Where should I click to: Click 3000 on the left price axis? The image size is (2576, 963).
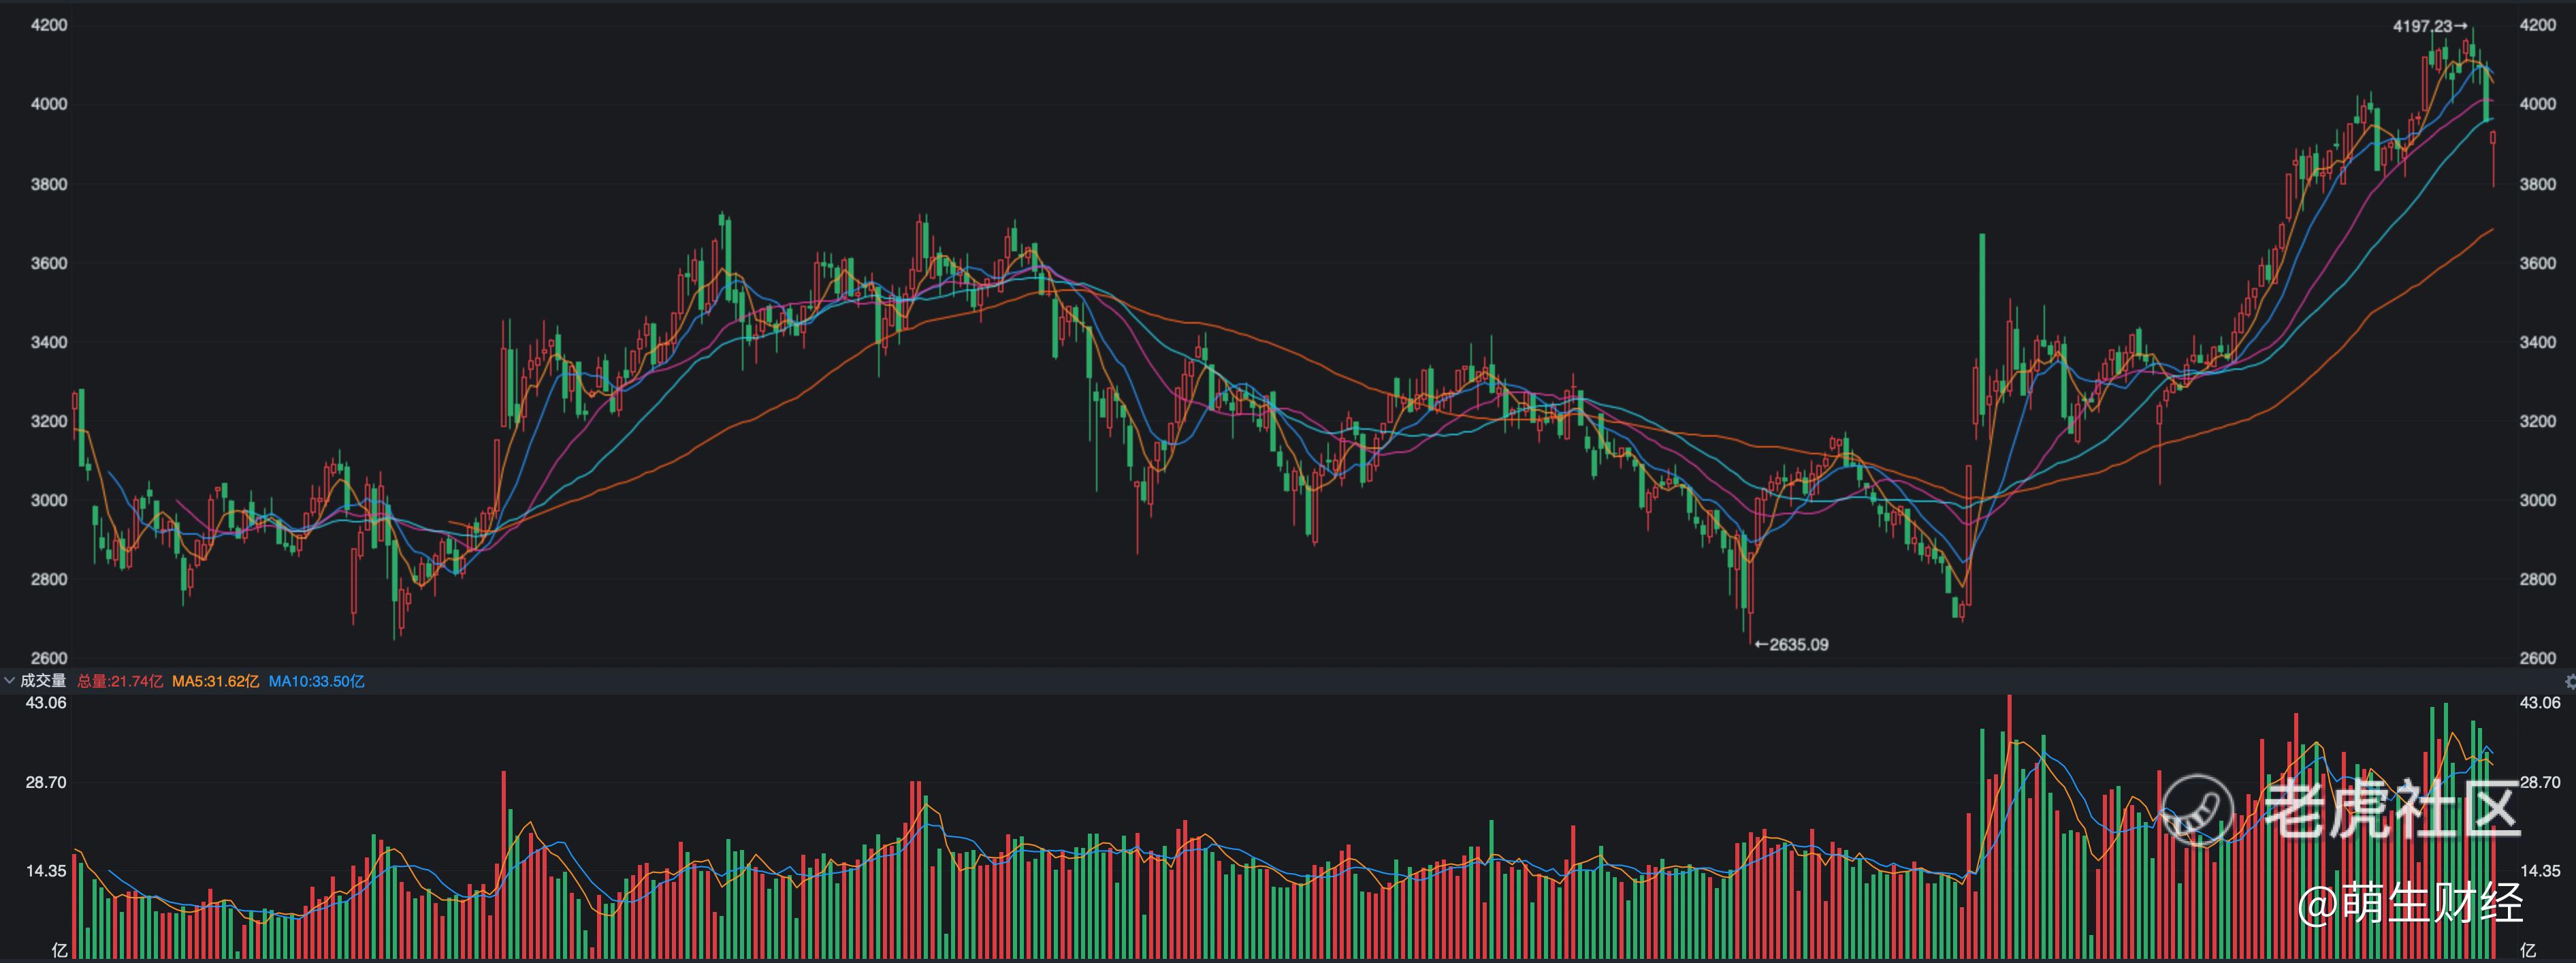point(49,500)
